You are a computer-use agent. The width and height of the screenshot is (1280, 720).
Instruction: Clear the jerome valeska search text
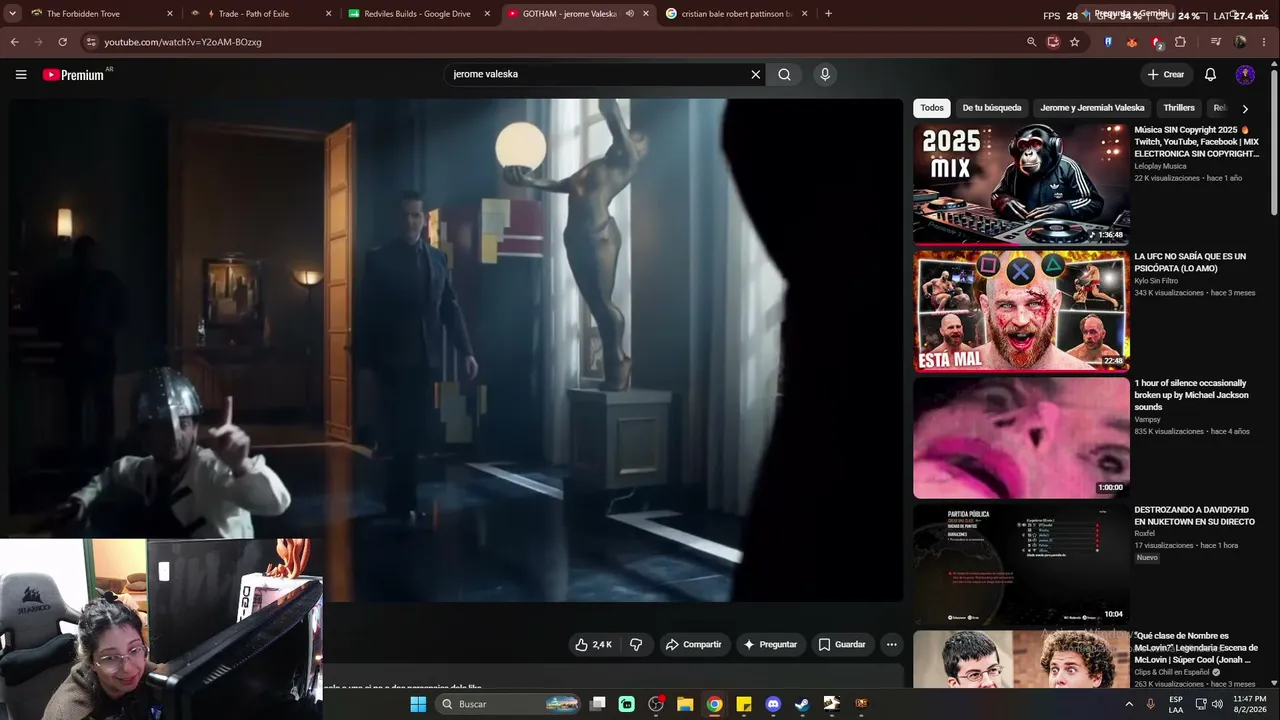point(756,74)
